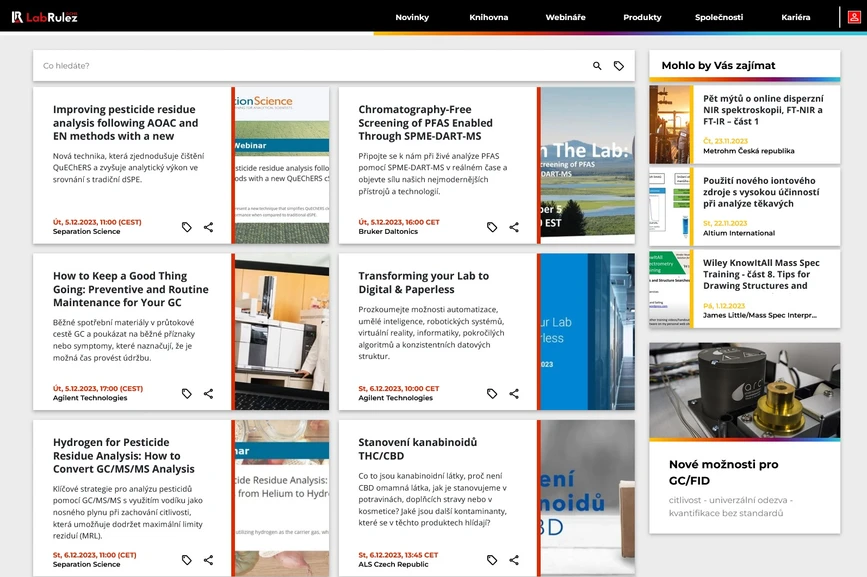Click tag icon on Hydrogen for Pesticide card
Viewport: 867px width, 577px height.
187,560
